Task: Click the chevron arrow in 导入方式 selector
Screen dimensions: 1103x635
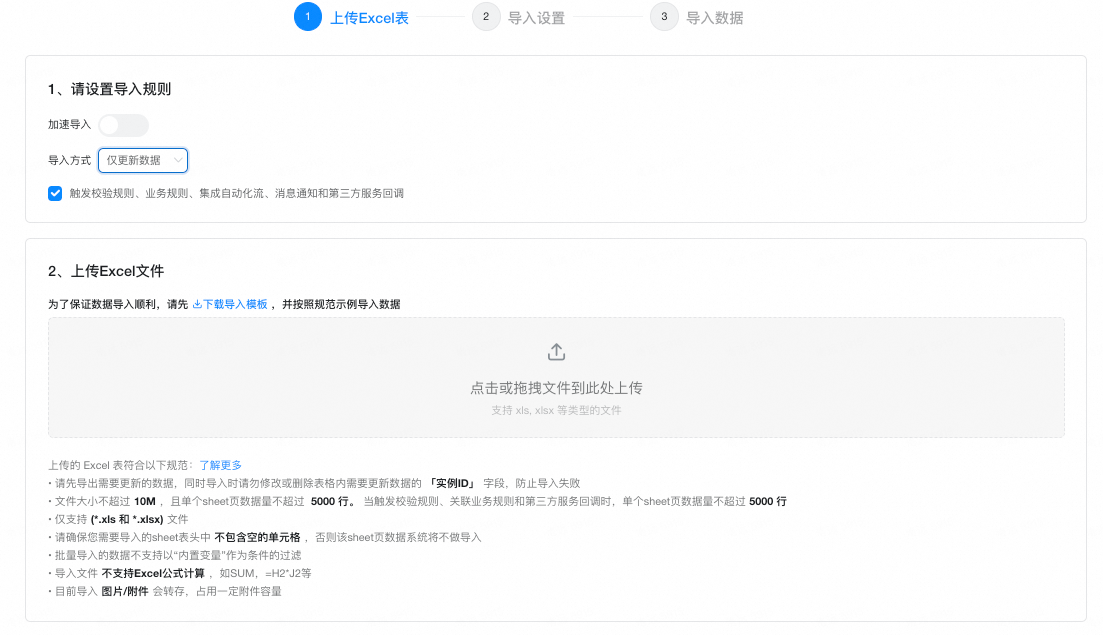Action: tap(178, 160)
